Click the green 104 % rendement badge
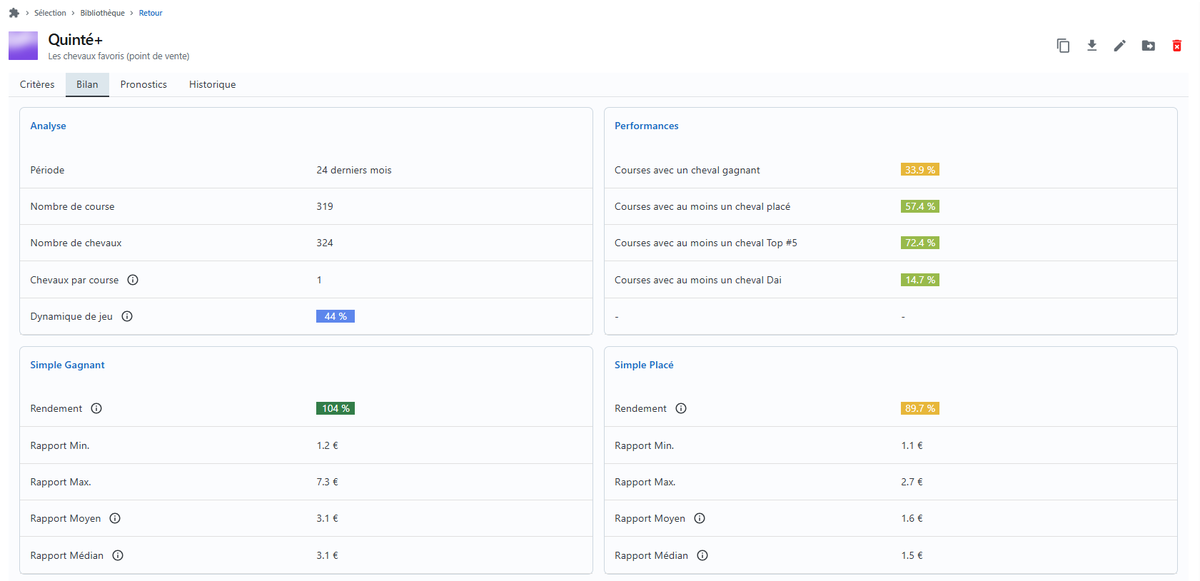The width and height of the screenshot is (1200, 581). pos(335,409)
